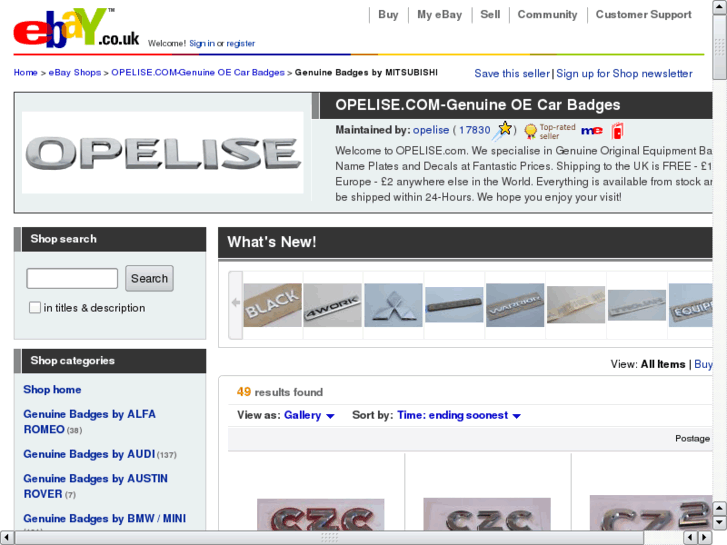Open the 'Sort by: Time: ending soonest' dropdown
The image size is (727, 545).
[x=459, y=415]
